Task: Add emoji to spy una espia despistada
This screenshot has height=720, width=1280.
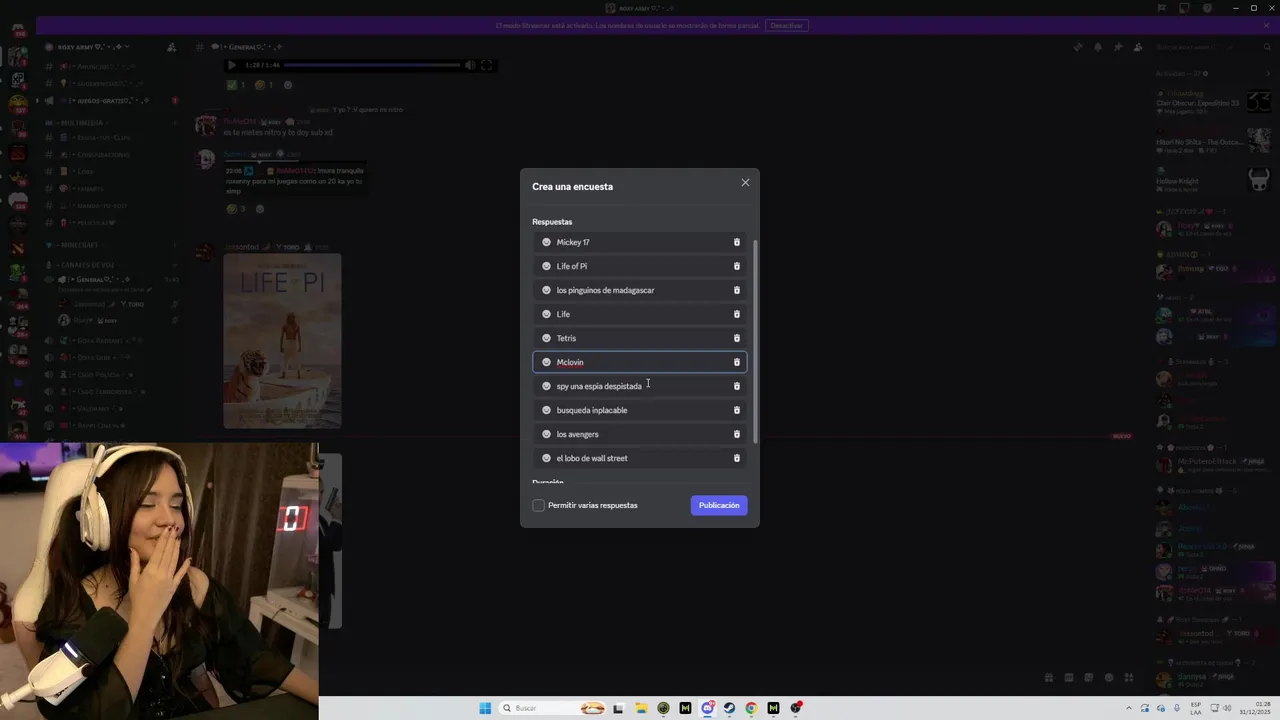Action: click(x=546, y=386)
